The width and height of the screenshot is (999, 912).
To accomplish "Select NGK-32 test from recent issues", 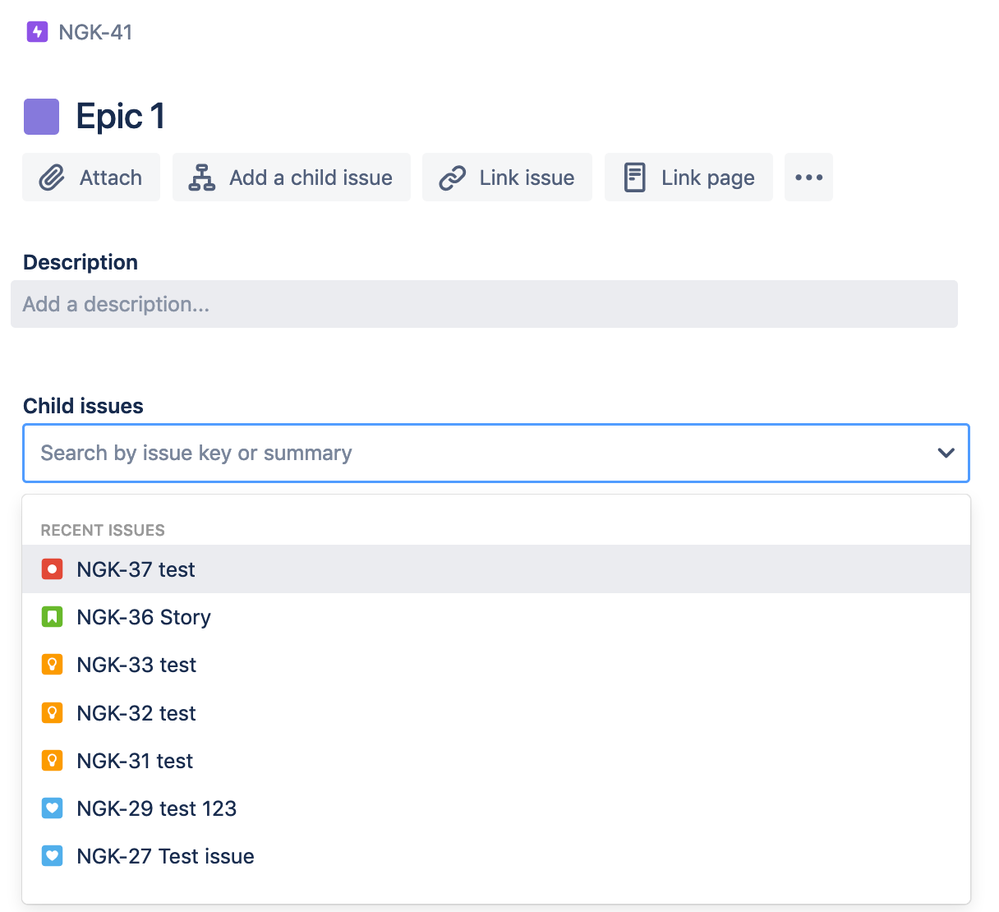I will [x=496, y=713].
